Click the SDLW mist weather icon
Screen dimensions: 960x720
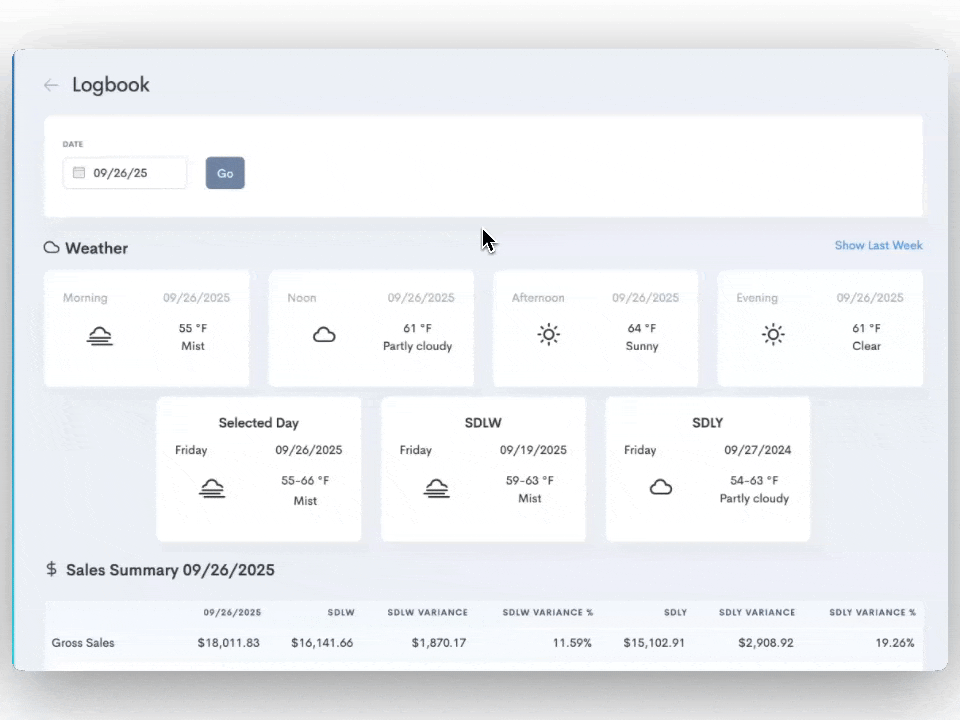point(436,488)
